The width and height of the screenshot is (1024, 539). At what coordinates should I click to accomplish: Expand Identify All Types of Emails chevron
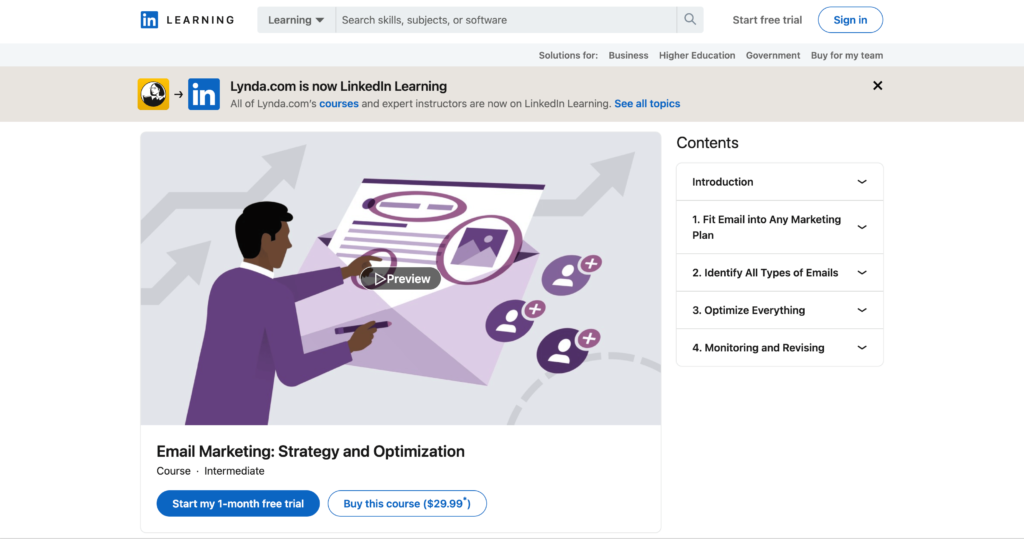point(862,272)
